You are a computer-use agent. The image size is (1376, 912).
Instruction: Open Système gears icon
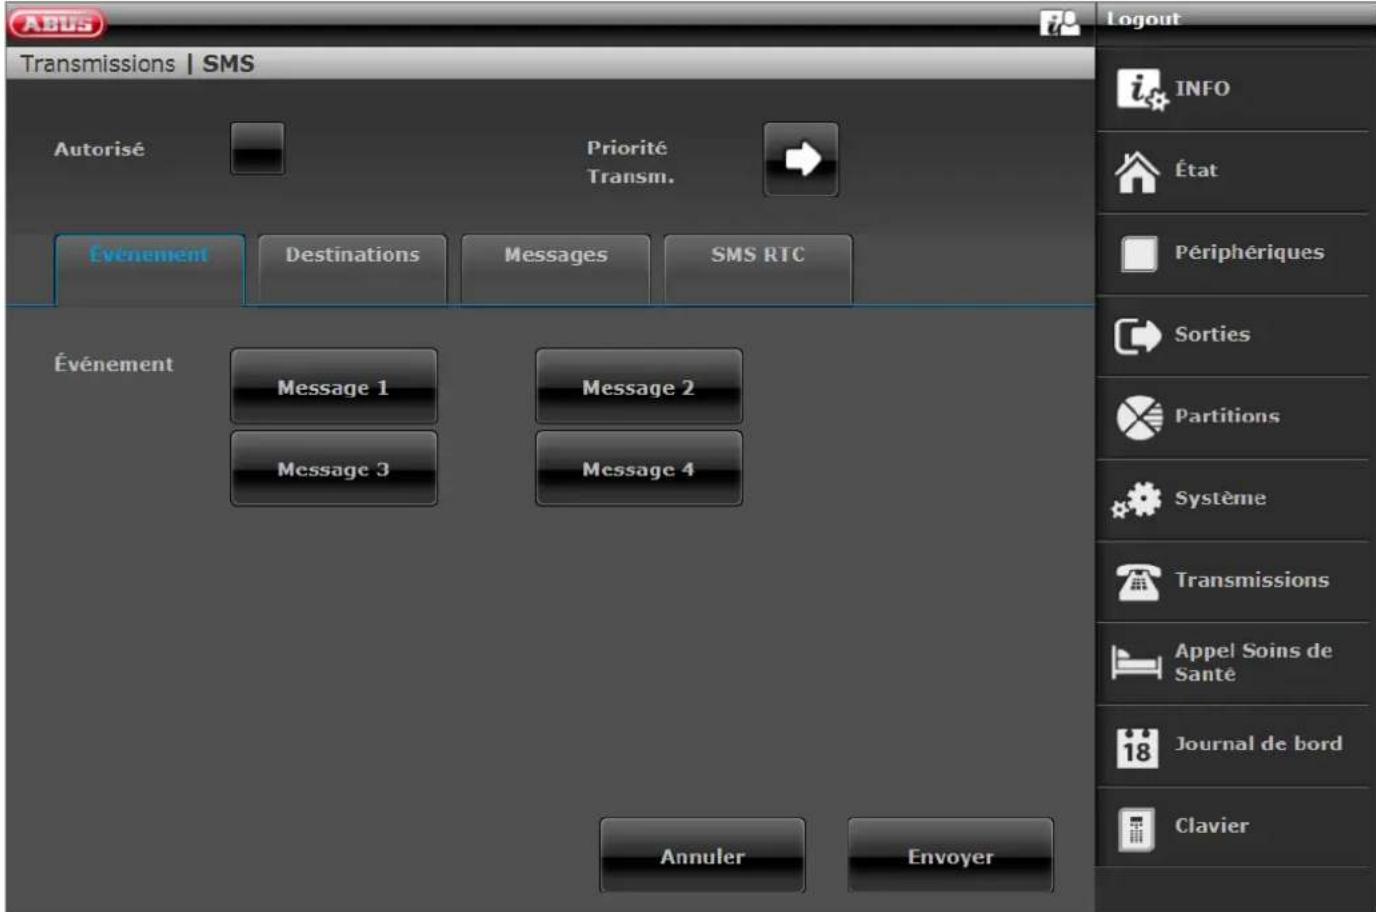pos(1137,499)
